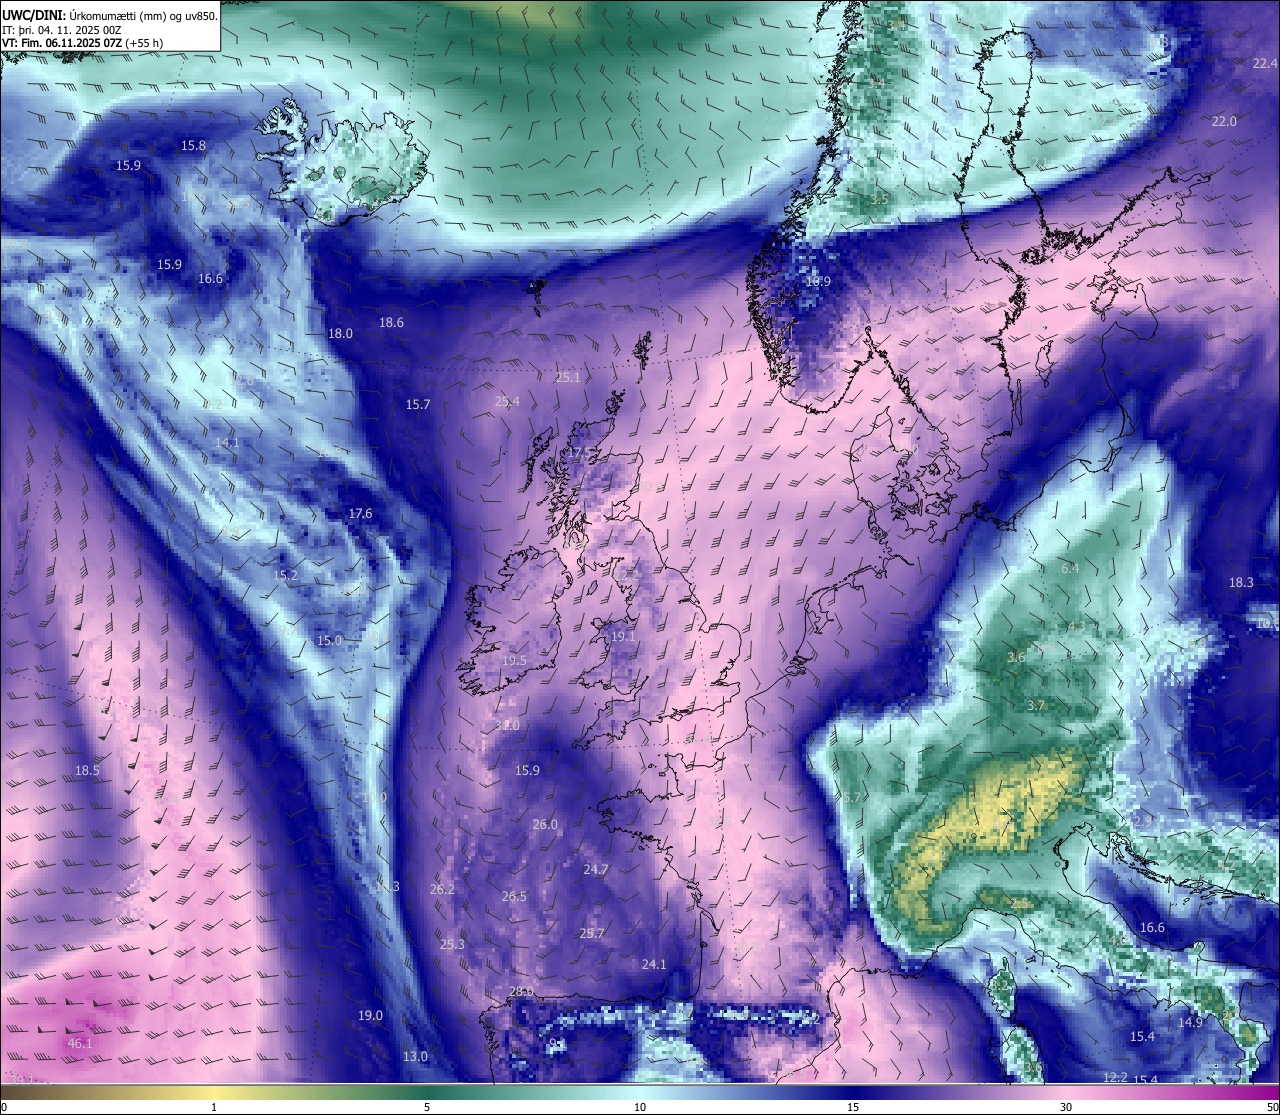This screenshot has height=1115, width=1280.
Task: Click the map value 19.0
Action: tap(370, 1016)
